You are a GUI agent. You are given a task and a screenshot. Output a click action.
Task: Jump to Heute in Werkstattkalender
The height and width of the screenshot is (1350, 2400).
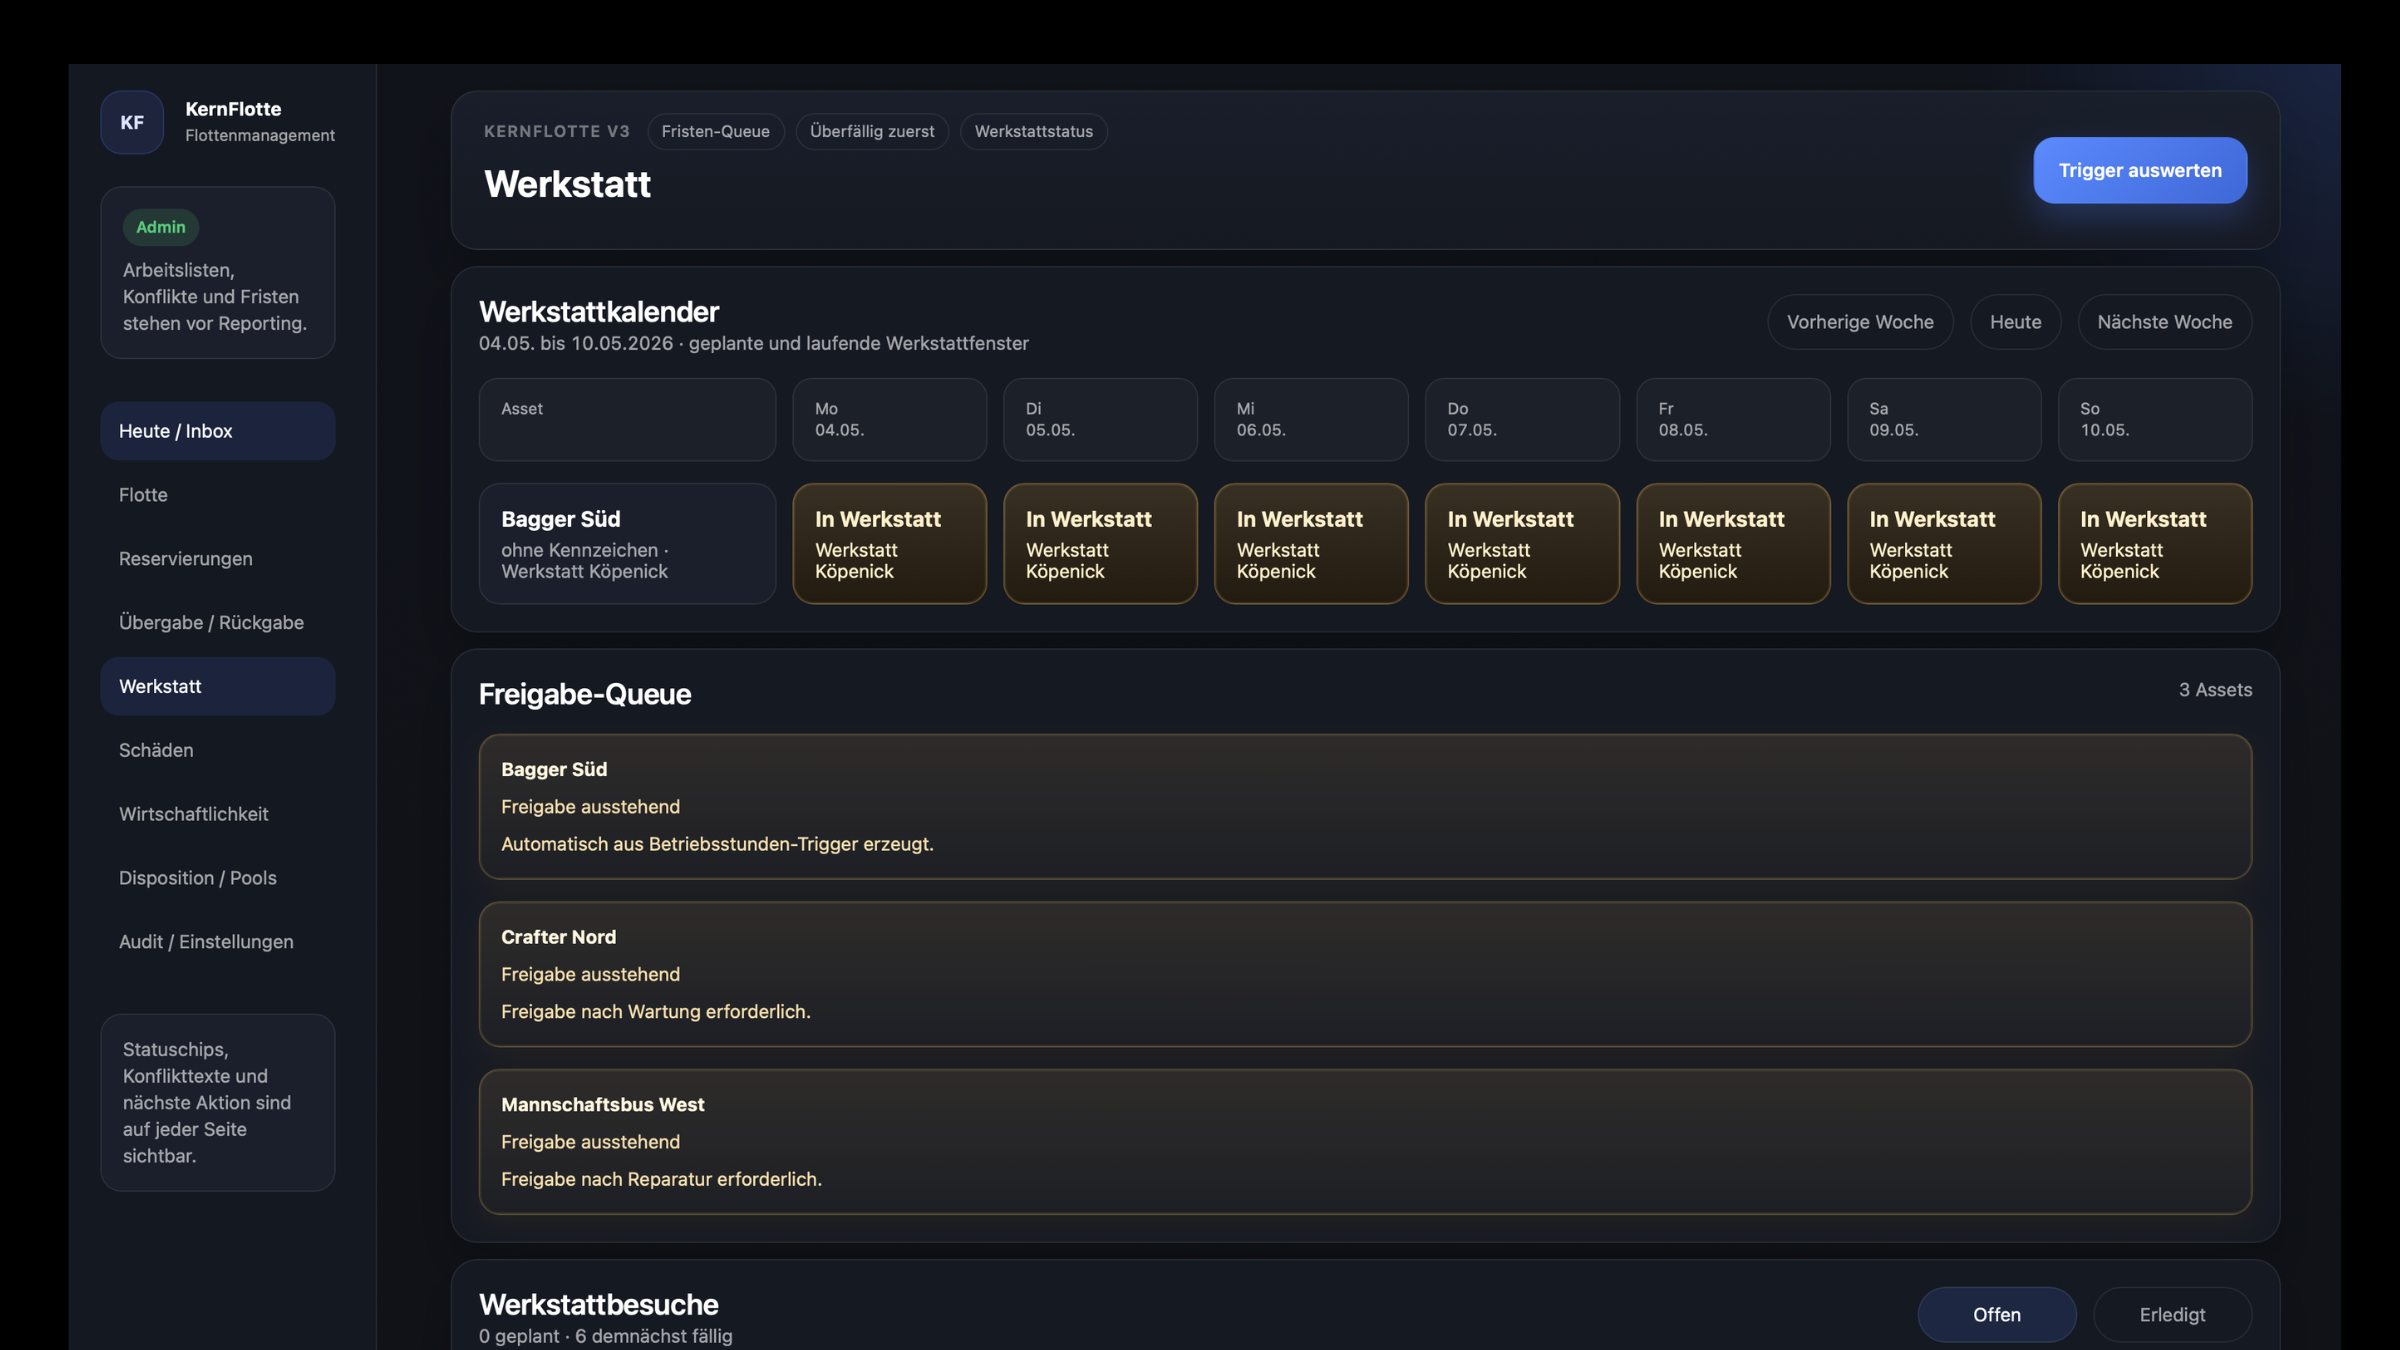click(x=2015, y=322)
